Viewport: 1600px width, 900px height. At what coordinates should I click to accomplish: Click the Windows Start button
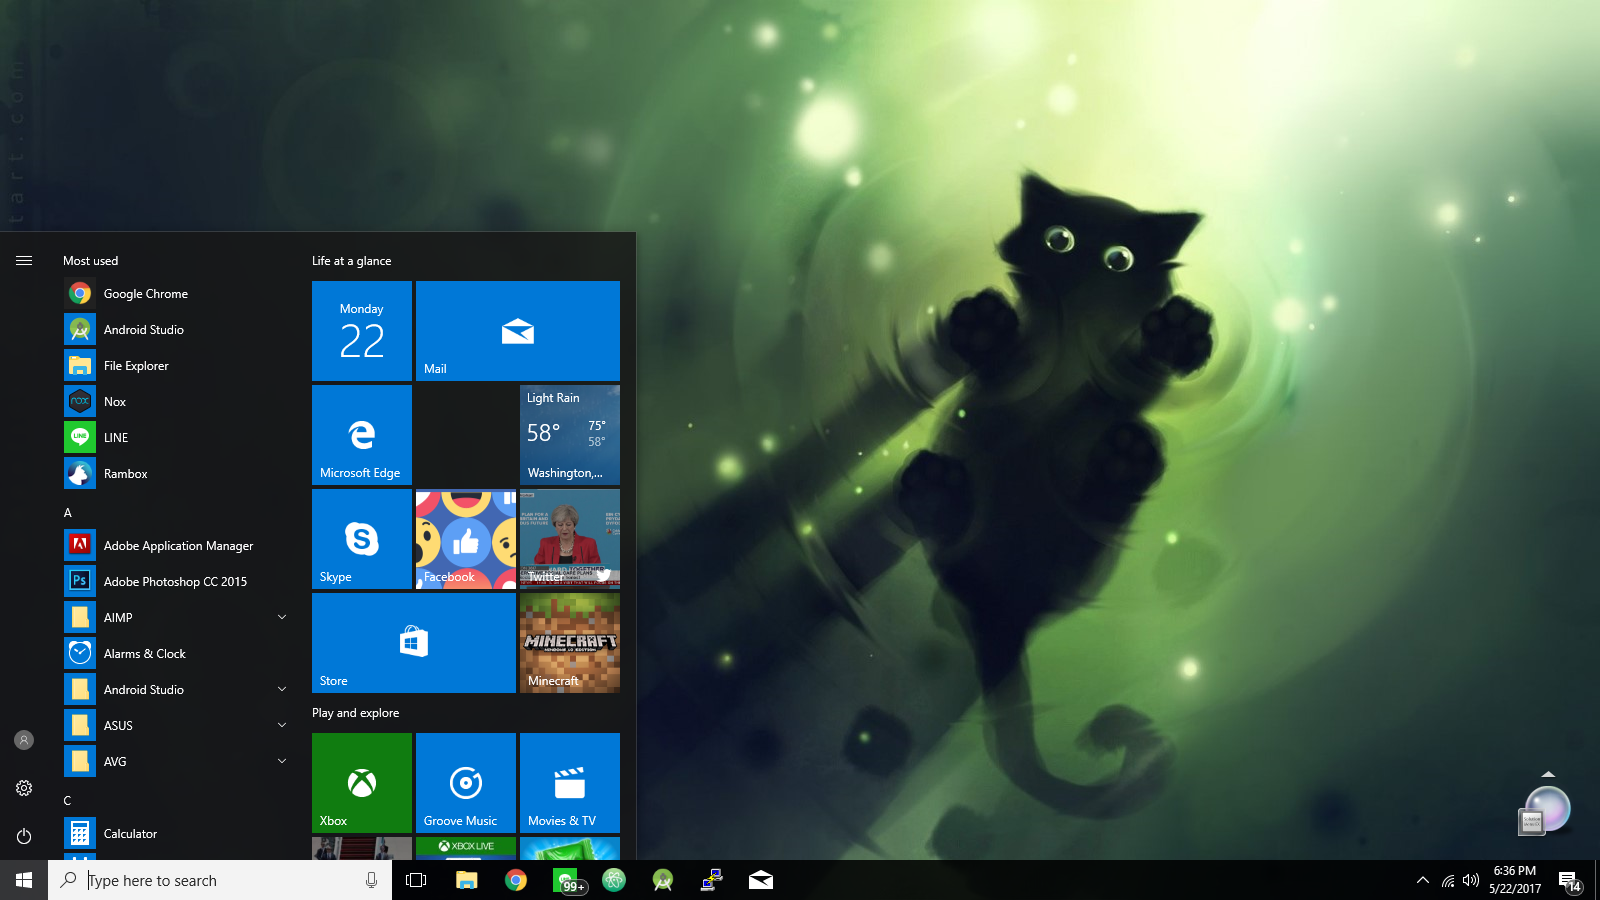pyautogui.click(x=24, y=880)
